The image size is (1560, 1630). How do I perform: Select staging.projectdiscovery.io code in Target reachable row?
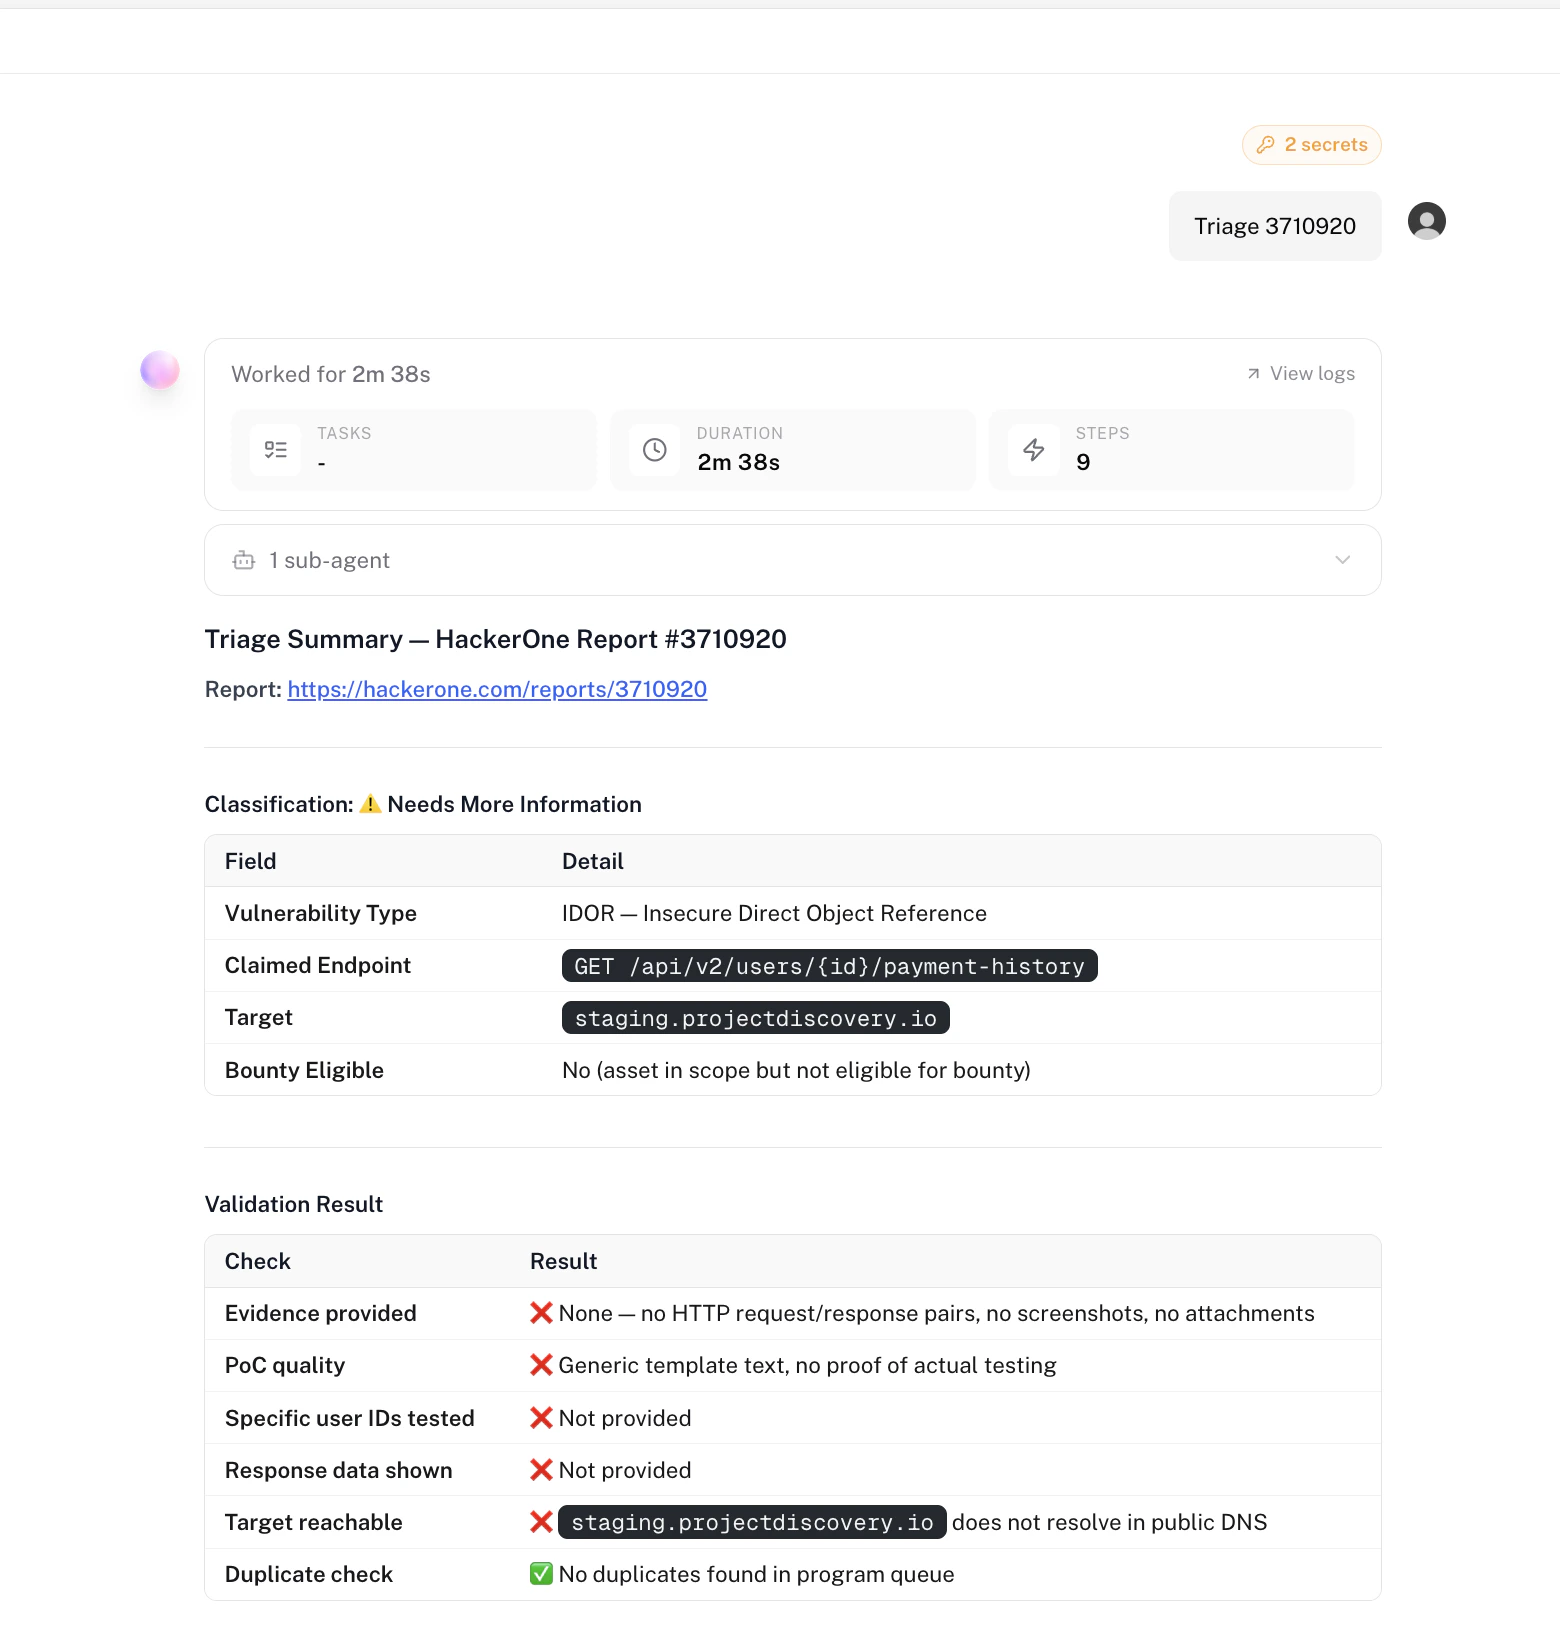click(752, 1522)
